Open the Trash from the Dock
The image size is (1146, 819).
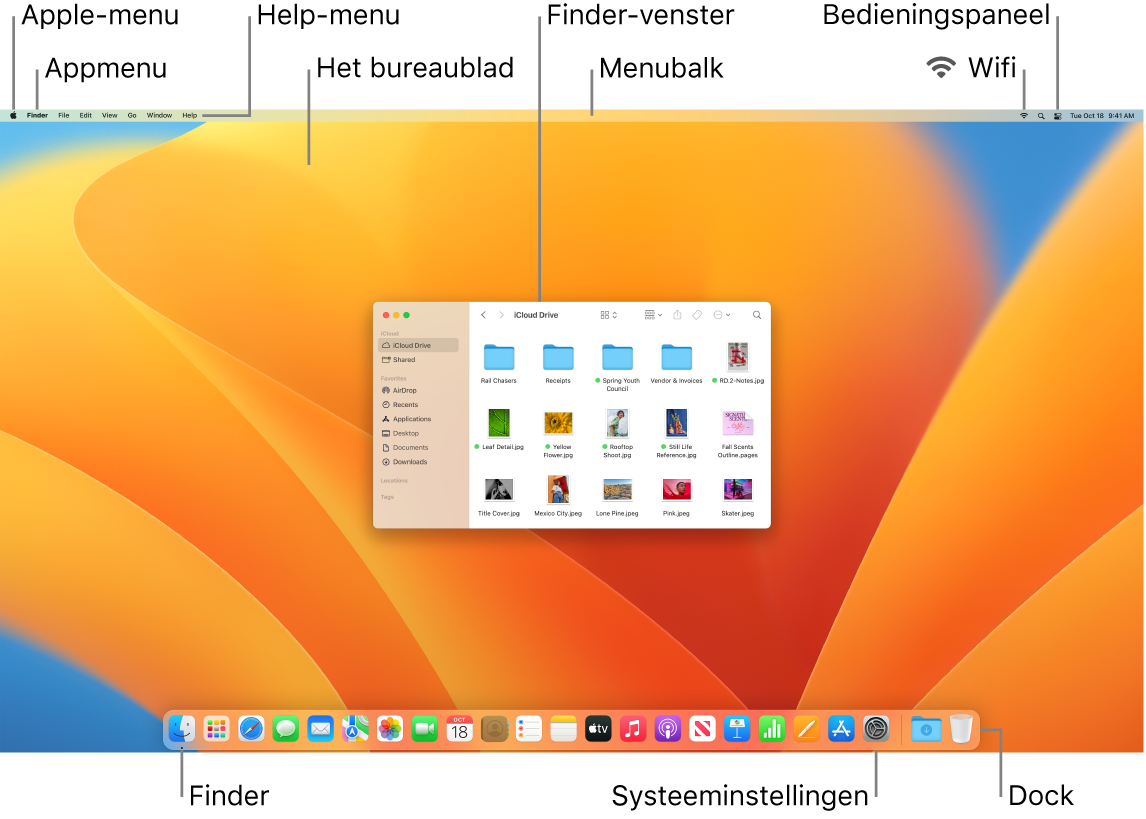962,728
